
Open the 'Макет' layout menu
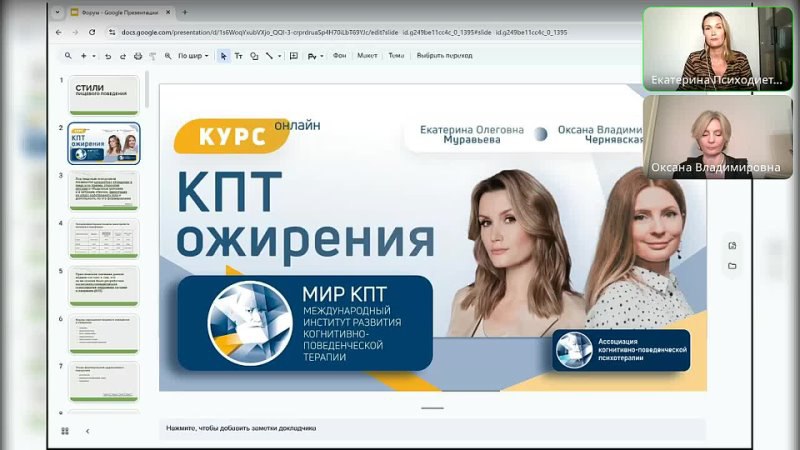(x=367, y=56)
